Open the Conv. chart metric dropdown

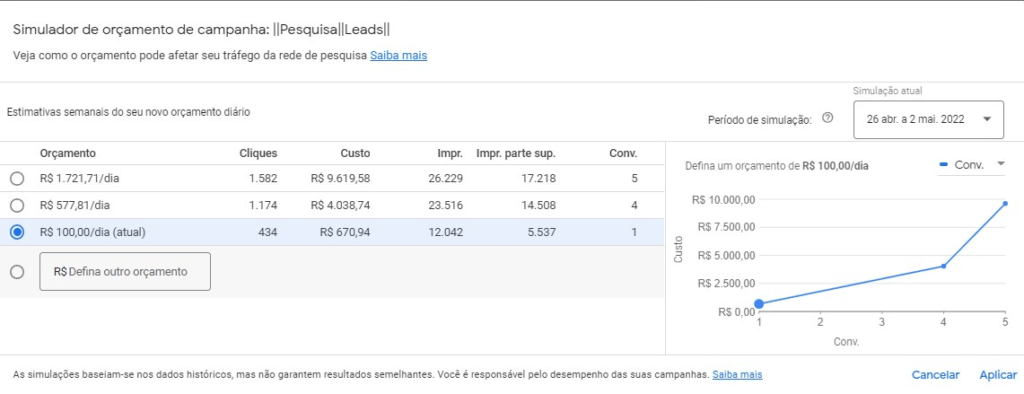point(972,165)
